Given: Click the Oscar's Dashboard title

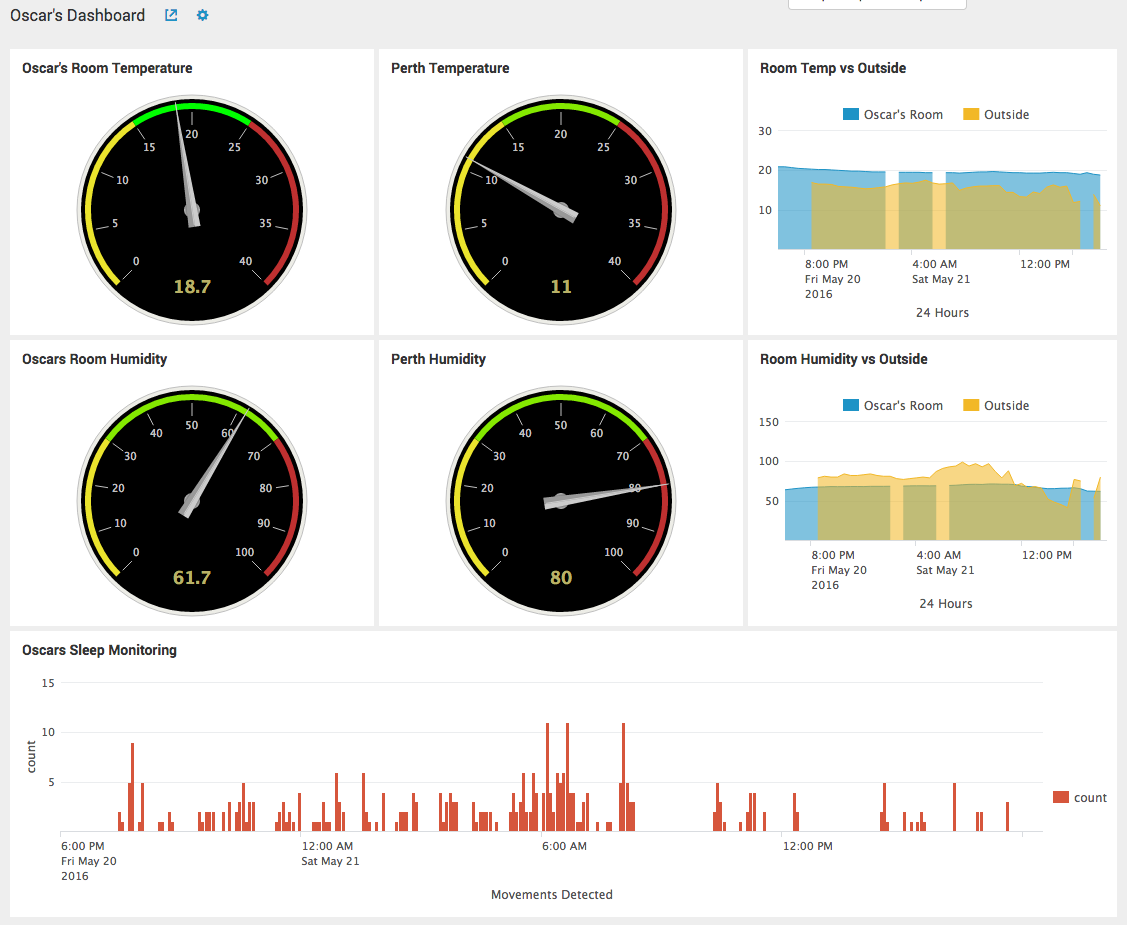Looking at the screenshot, I should point(78,15).
